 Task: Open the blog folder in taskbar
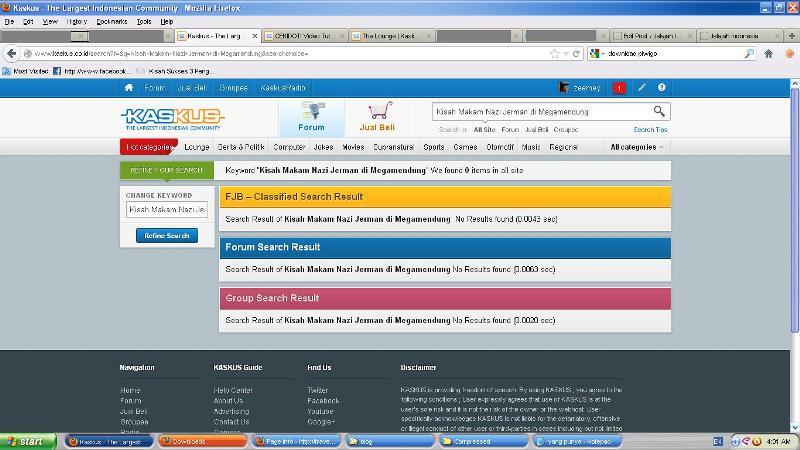390,441
